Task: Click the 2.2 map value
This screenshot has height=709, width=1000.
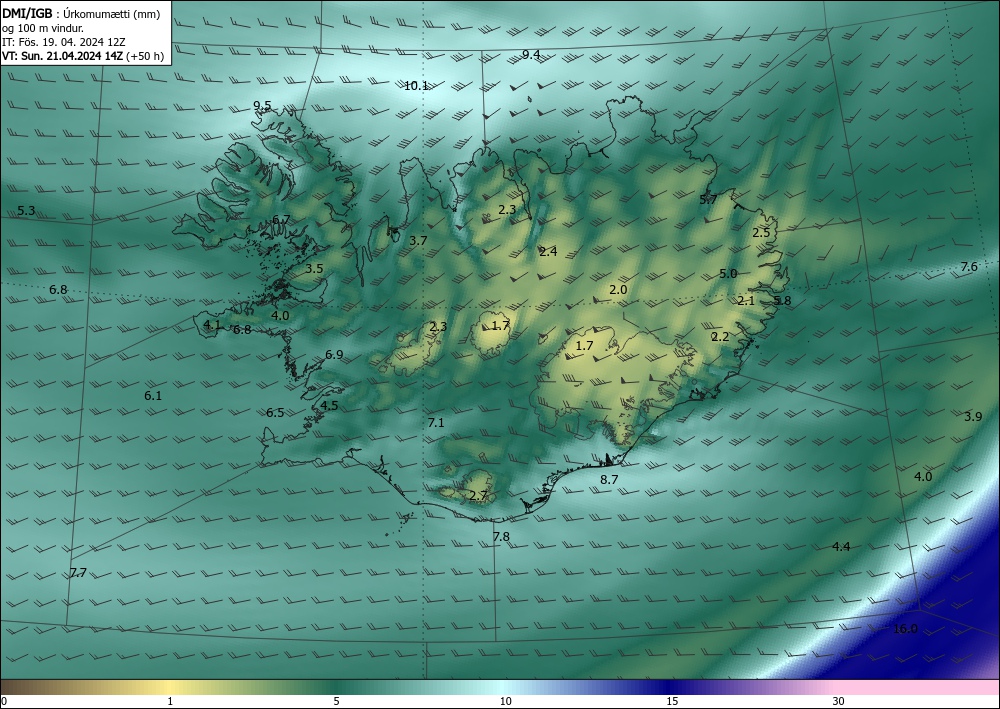Action: [720, 337]
